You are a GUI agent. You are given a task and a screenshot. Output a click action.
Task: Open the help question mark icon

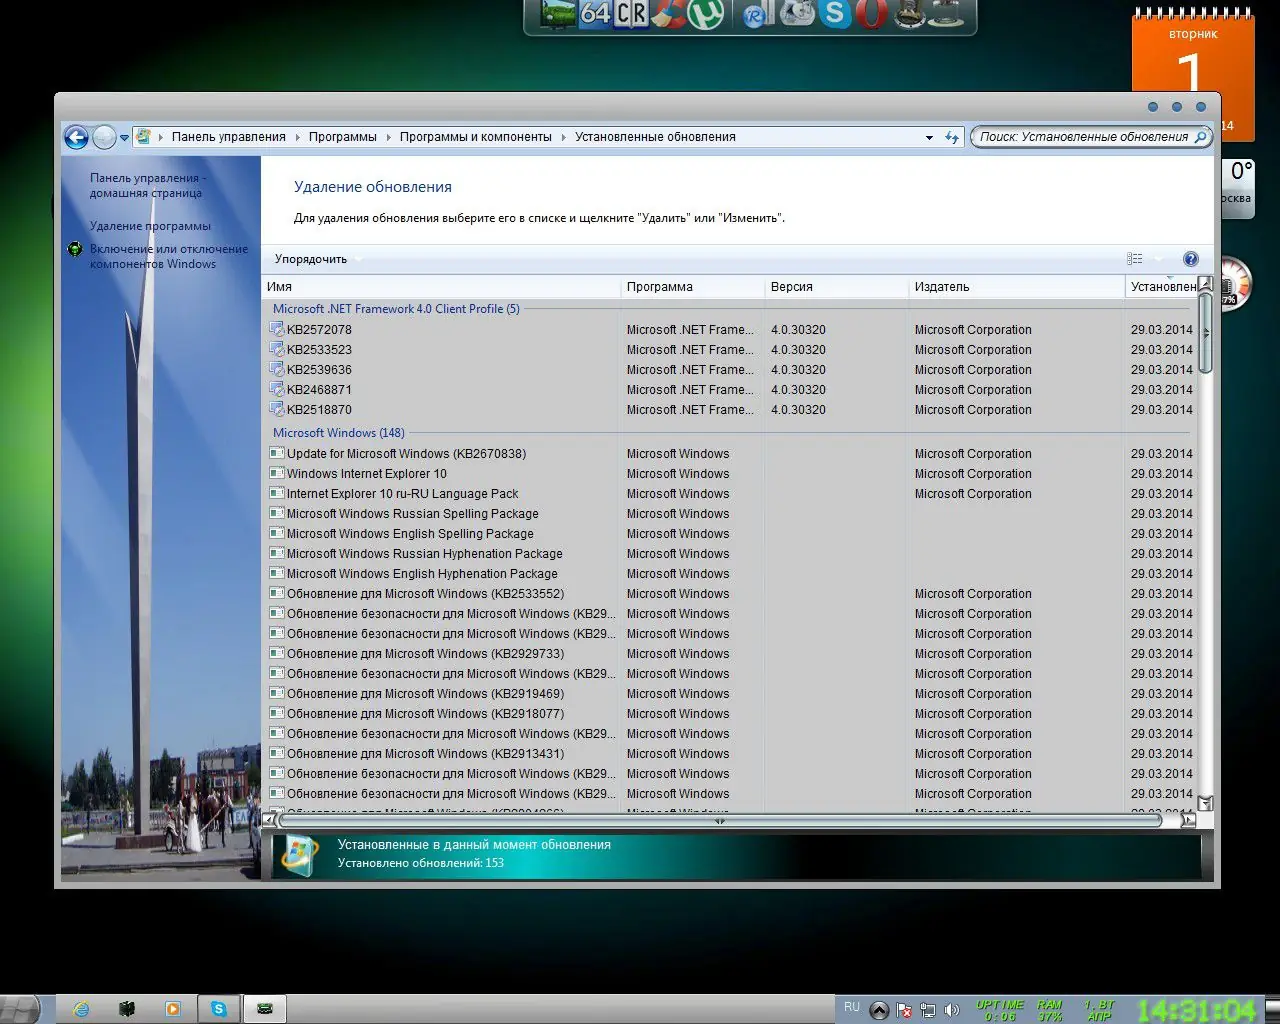click(x=1190, y=259)
